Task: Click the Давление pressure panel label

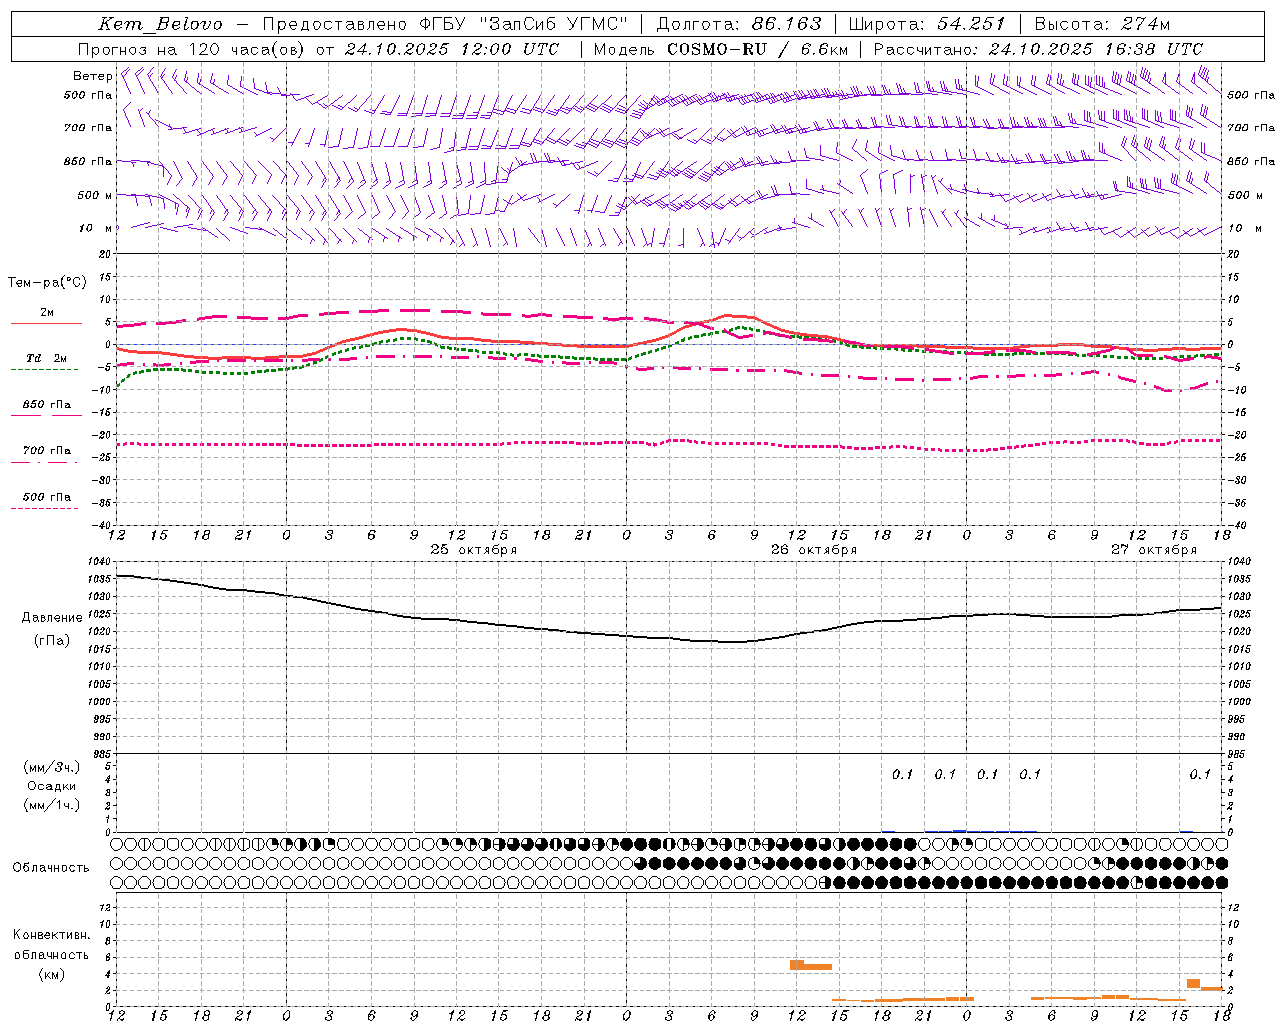Action: coord(52,618)
